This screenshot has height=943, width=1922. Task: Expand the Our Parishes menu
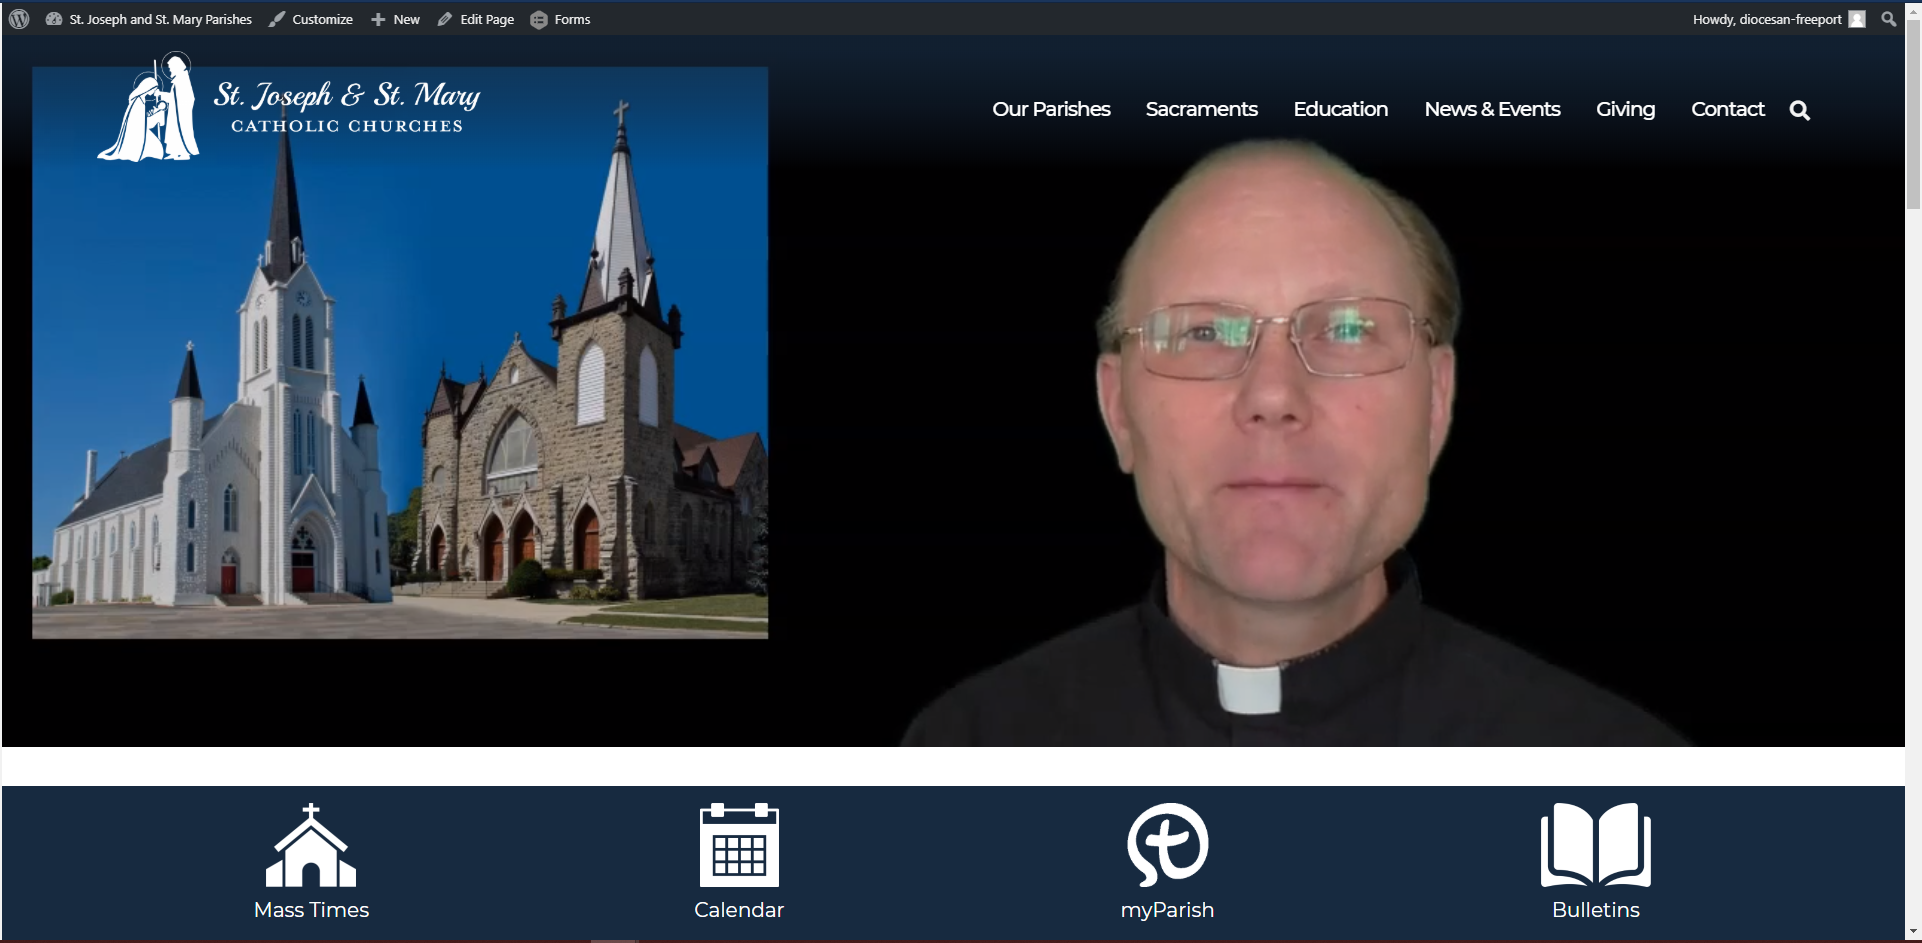click(1051, 109)
